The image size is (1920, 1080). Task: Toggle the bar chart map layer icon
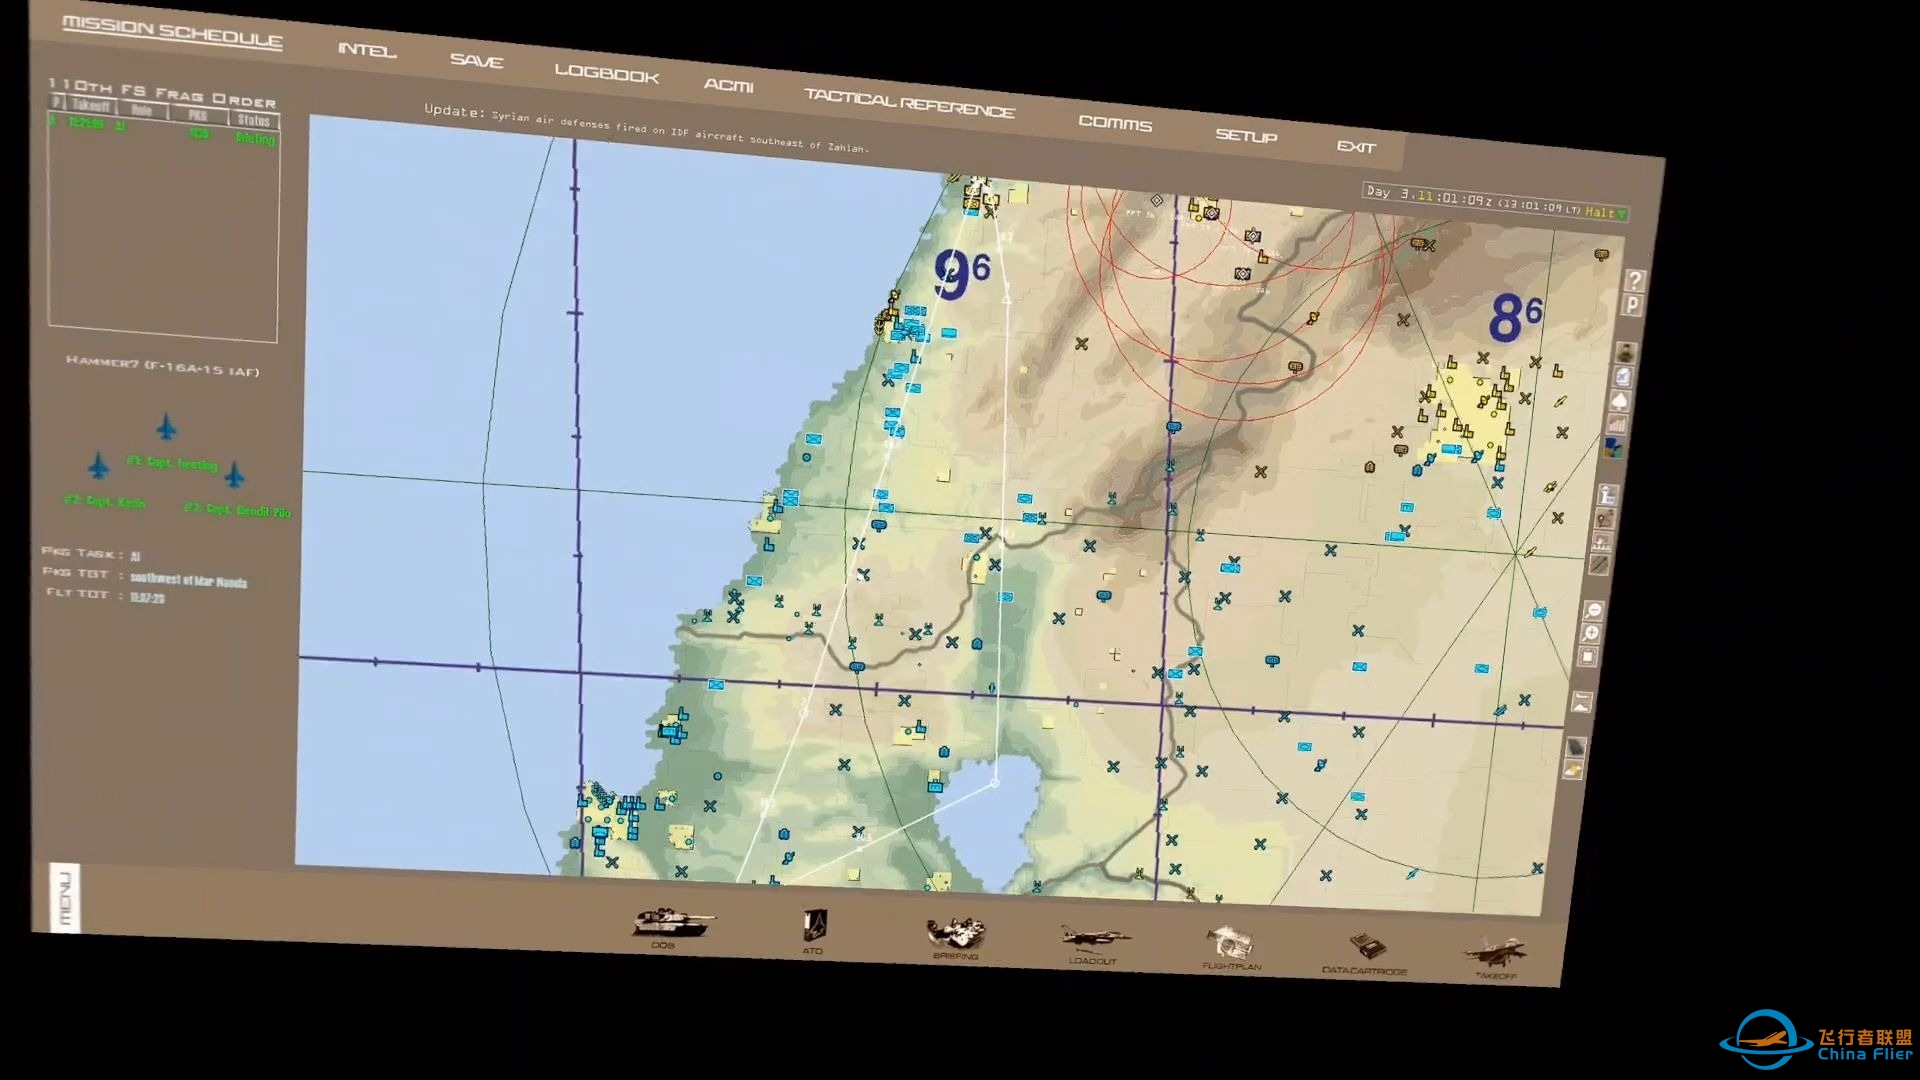coord(1617,425)
